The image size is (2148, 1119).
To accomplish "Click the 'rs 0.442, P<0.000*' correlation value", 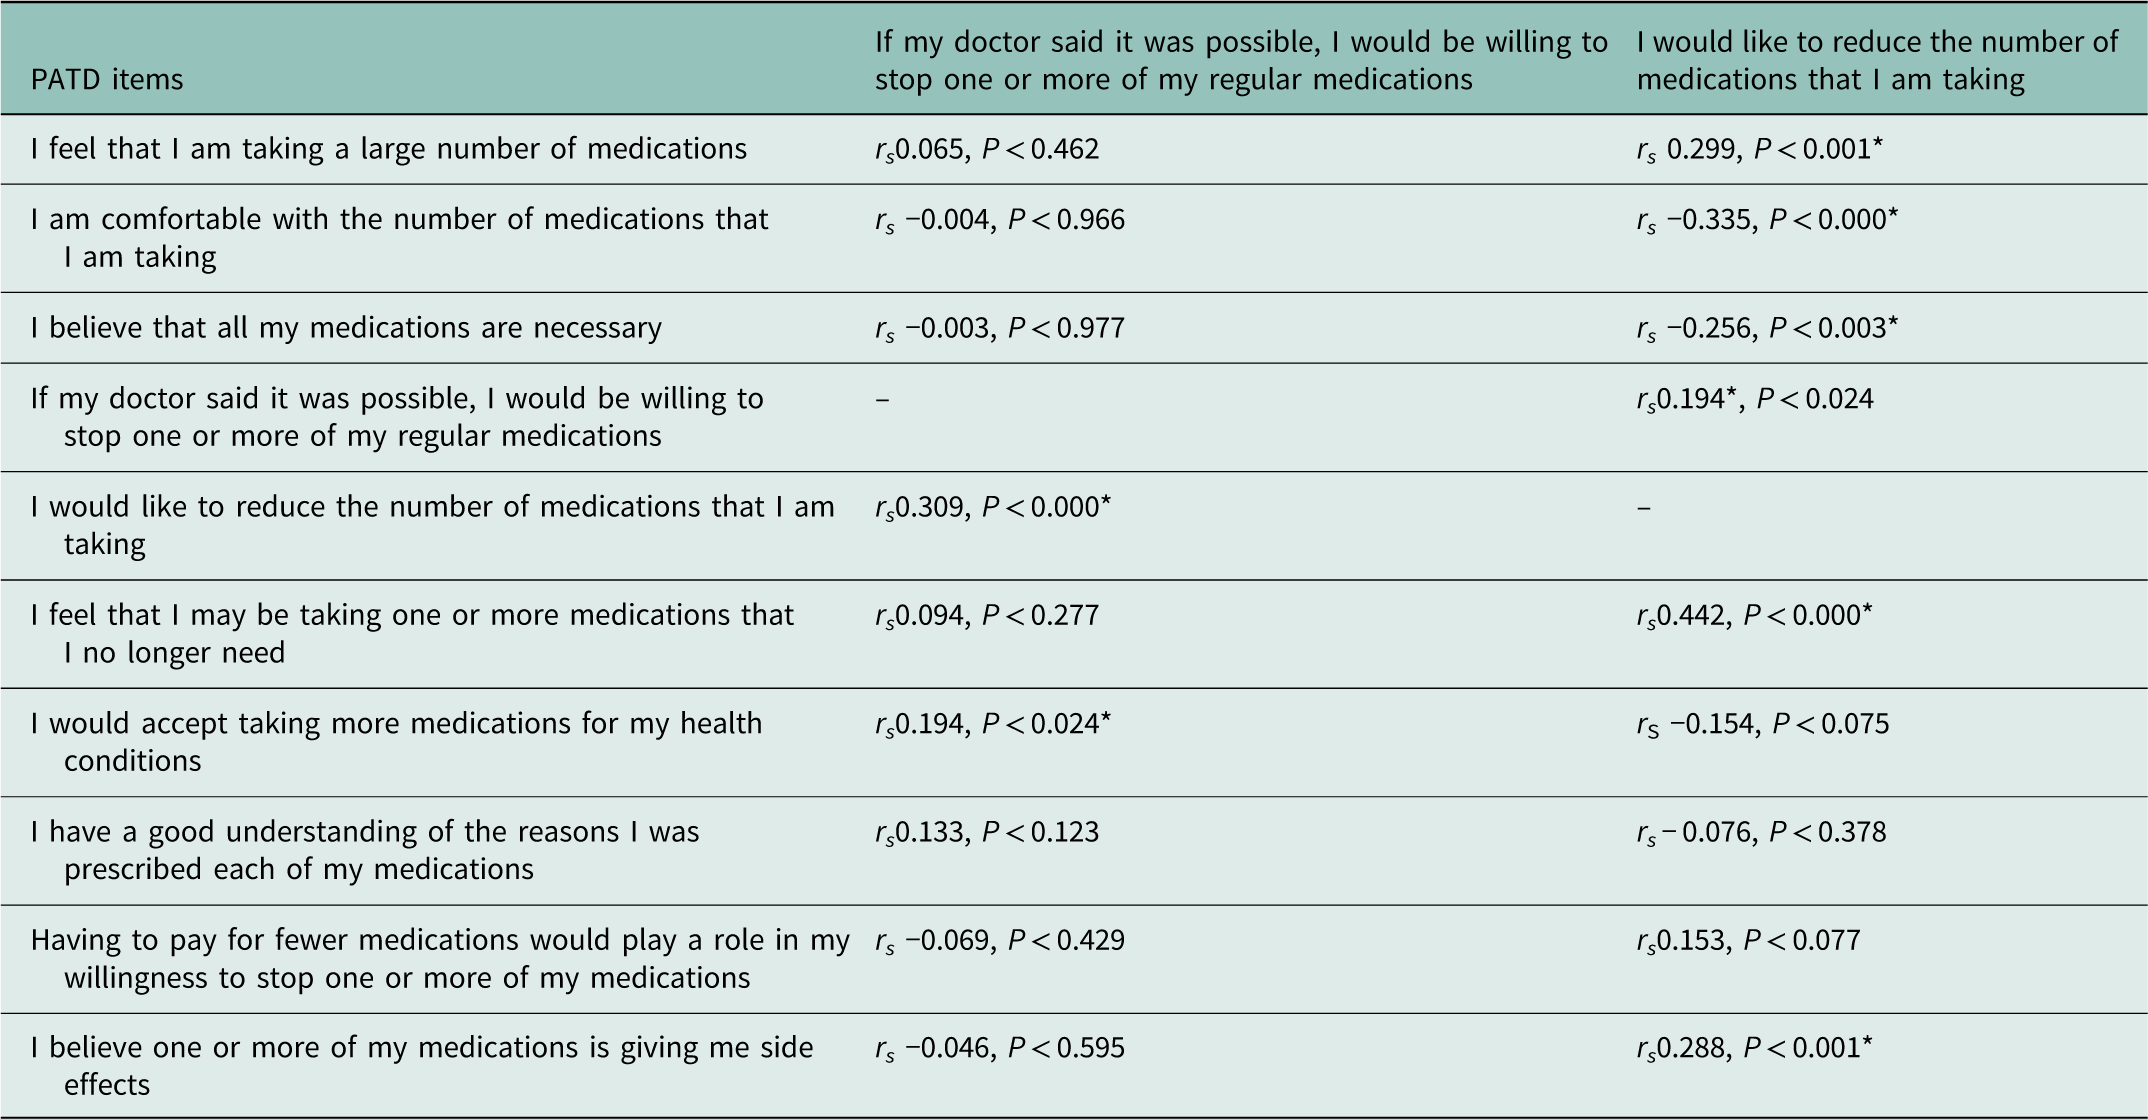I will click(x=1754, y=615).
